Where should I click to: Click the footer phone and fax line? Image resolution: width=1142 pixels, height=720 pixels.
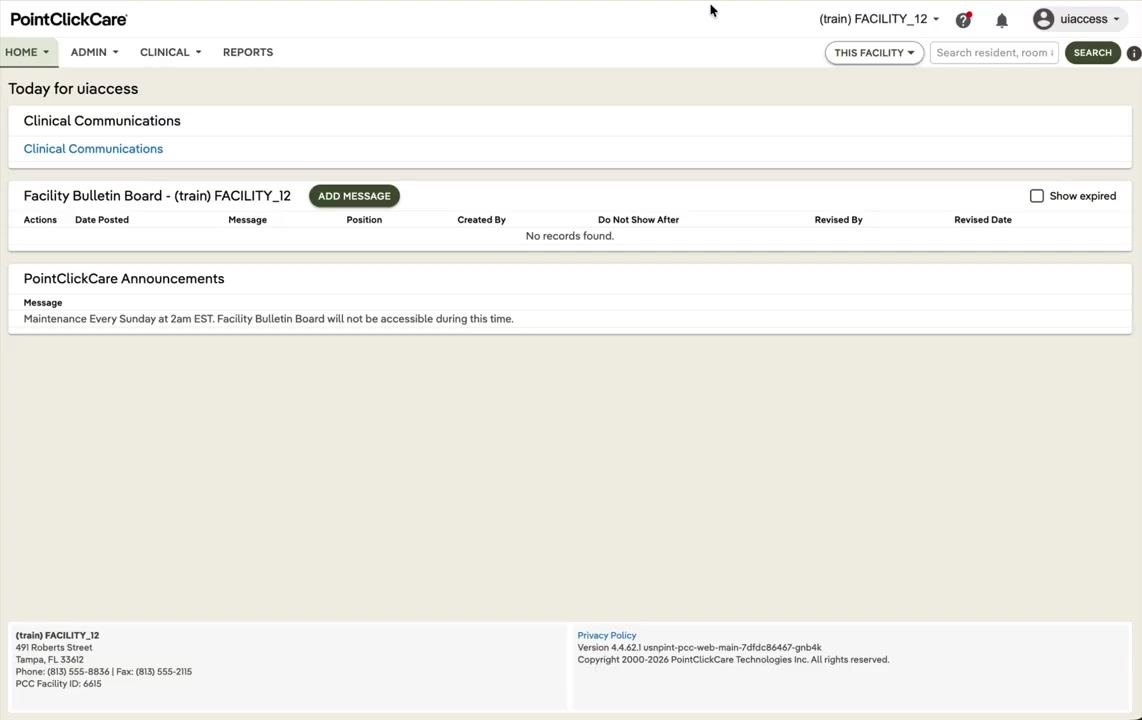103,671
